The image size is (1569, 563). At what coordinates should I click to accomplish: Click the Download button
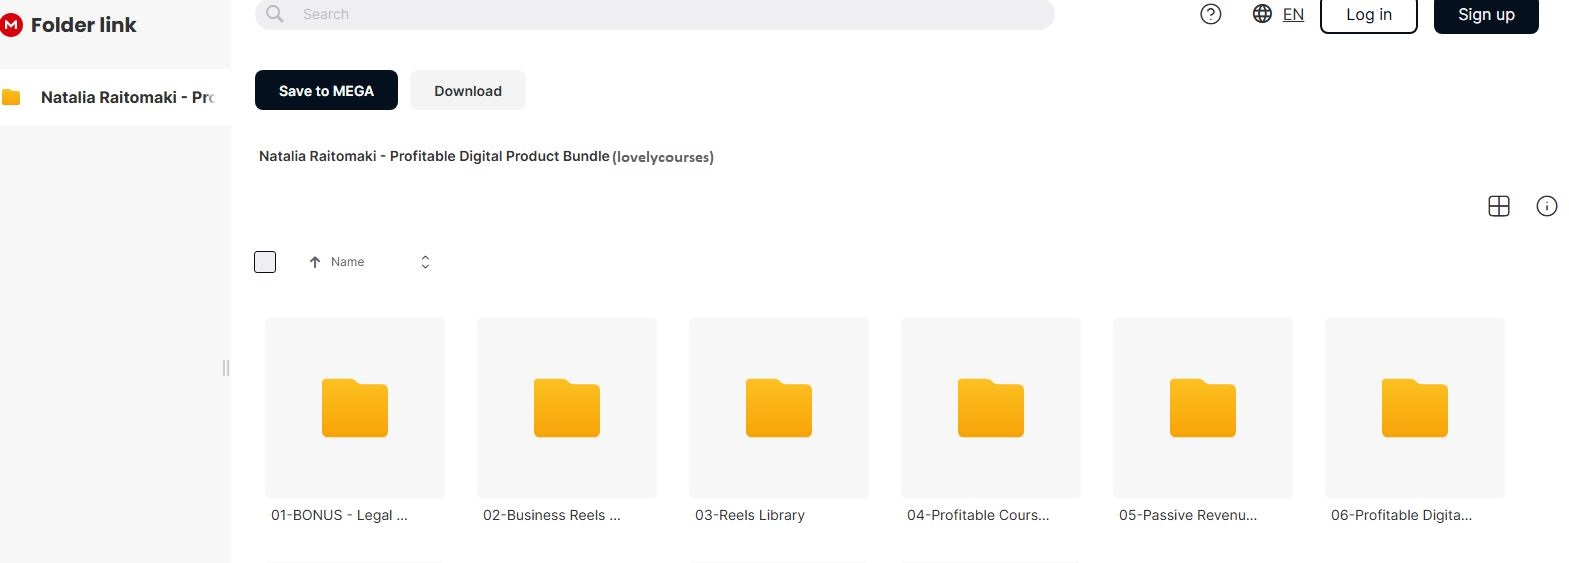pos(467,90)
